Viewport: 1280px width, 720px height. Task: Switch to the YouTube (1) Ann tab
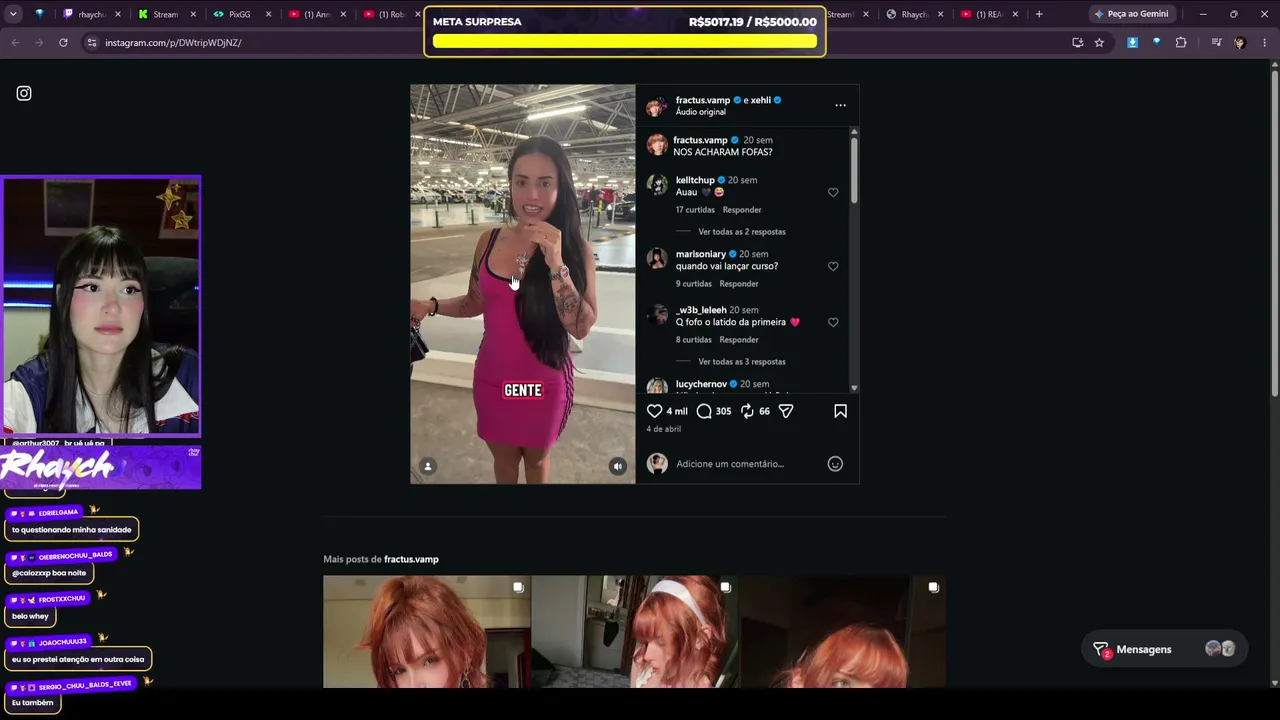(x=316, y=14)
